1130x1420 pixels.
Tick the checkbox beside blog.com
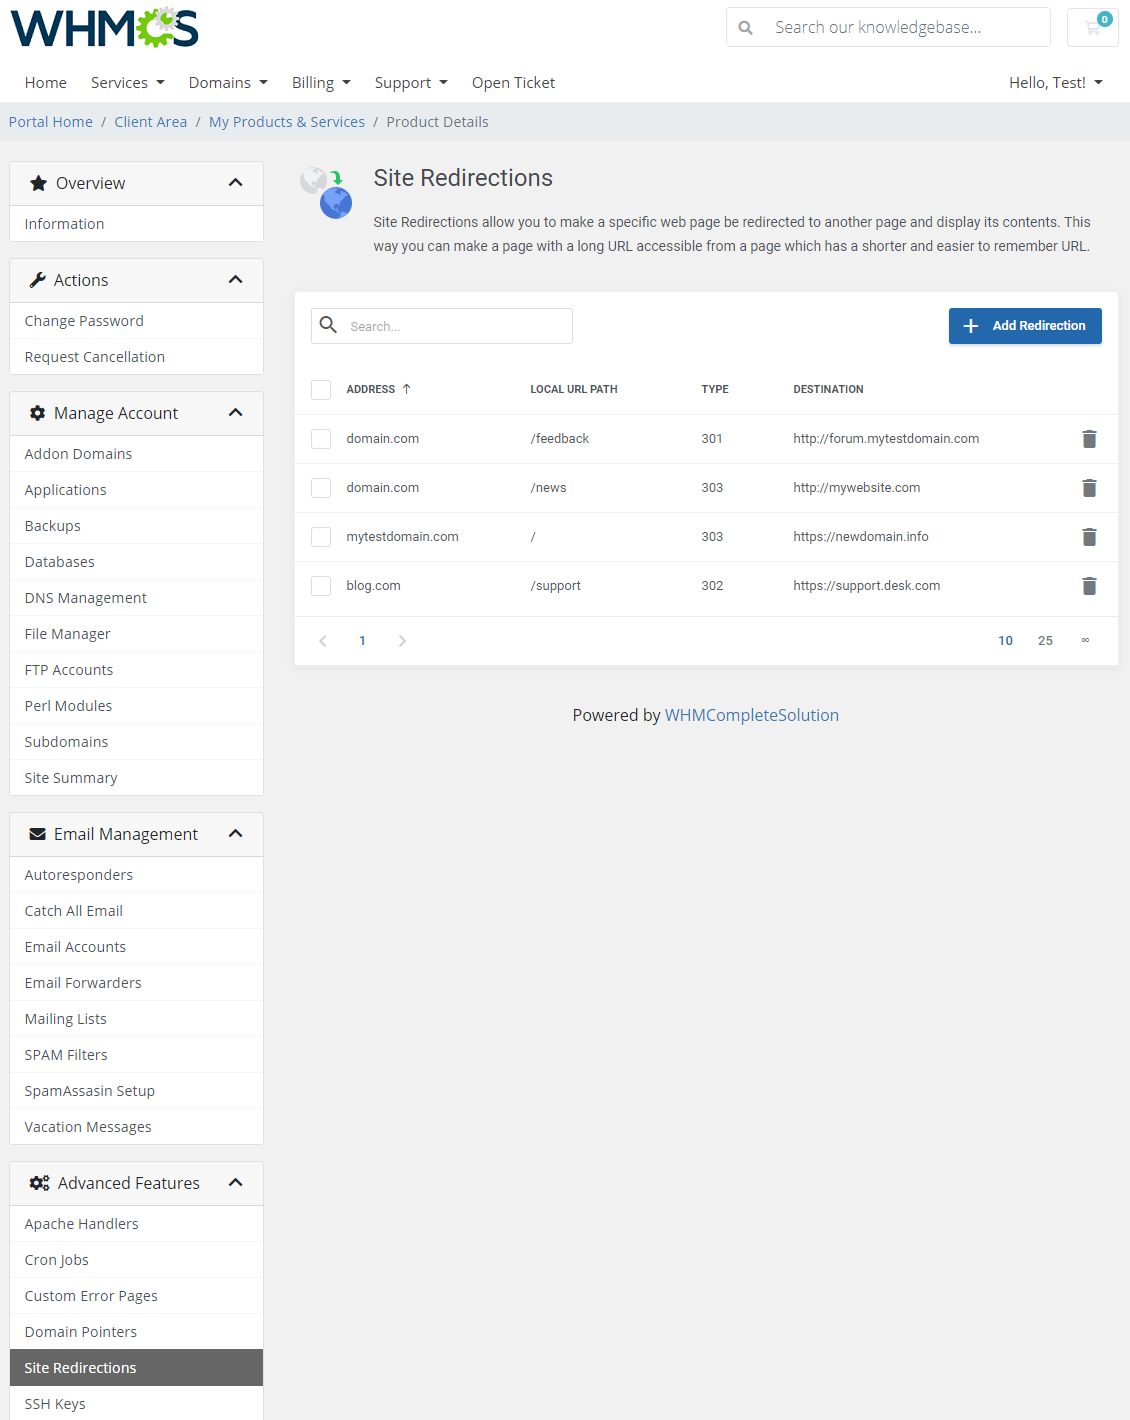tap(320, 585)
